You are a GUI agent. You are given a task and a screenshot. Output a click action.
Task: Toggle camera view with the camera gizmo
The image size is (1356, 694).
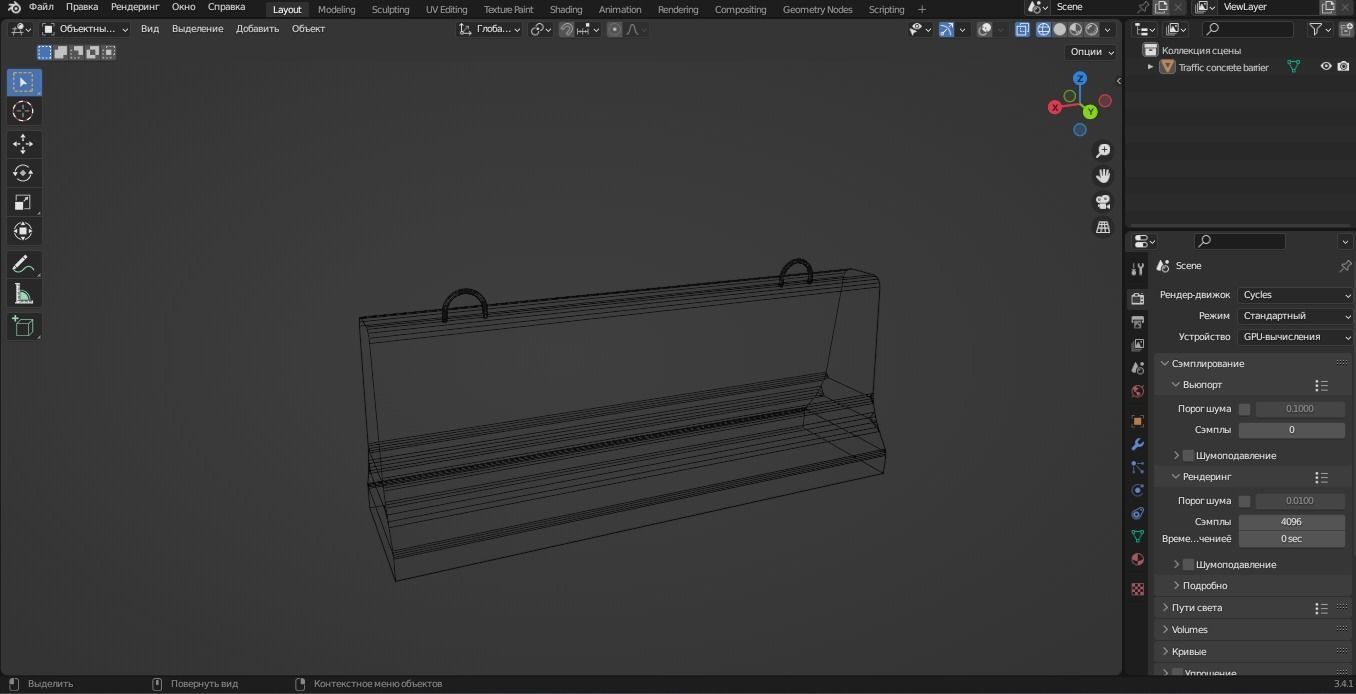coord(1103,202)
